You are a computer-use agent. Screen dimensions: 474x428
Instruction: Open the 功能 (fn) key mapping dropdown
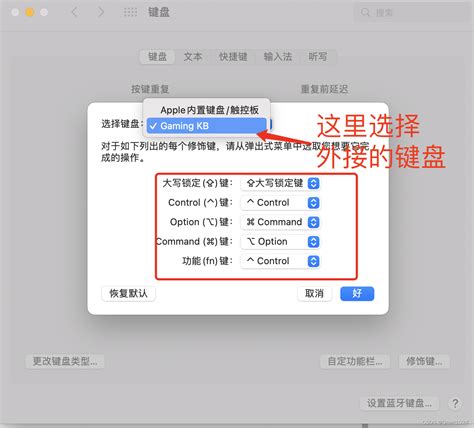click(x=280, y=261)
